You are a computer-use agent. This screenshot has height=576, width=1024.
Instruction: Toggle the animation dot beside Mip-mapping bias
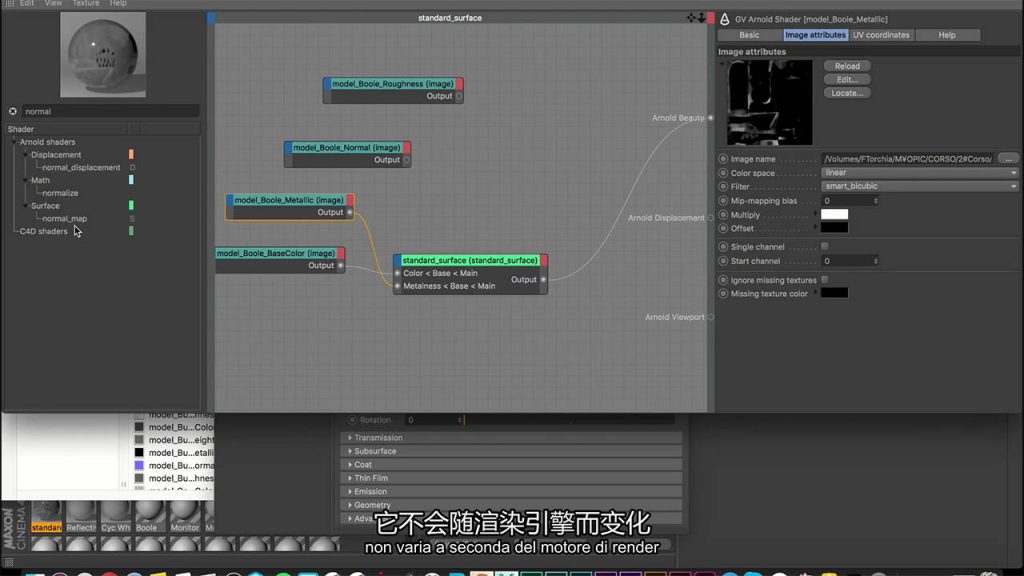point(723,200)
